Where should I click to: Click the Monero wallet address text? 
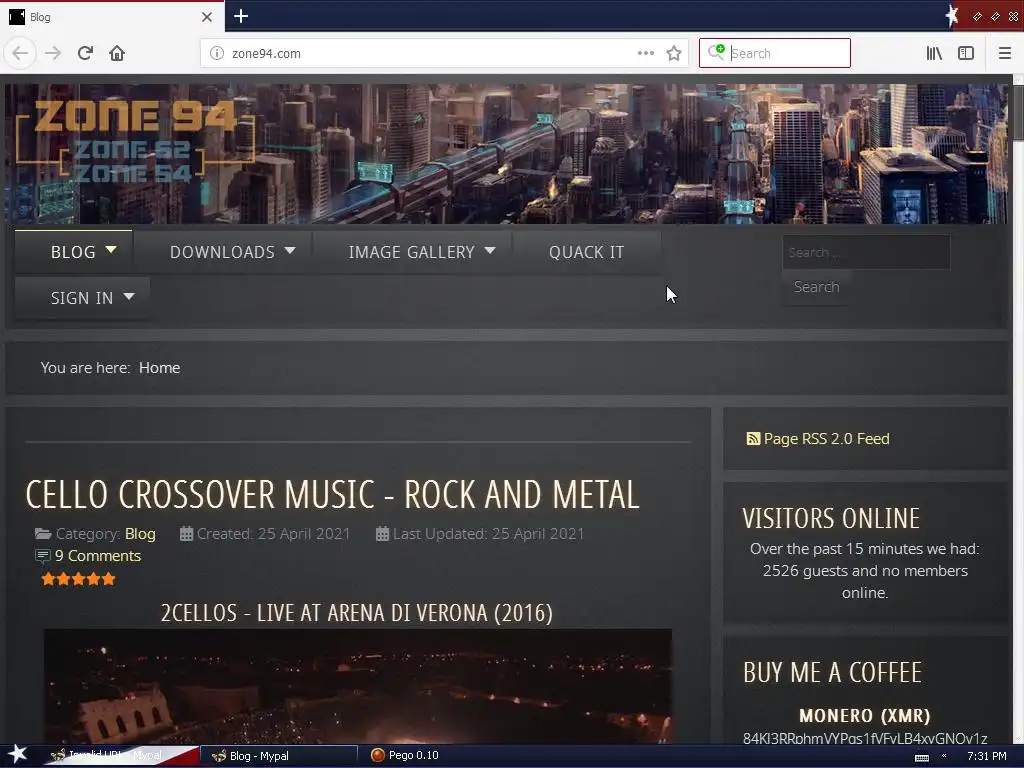[865, 739]
